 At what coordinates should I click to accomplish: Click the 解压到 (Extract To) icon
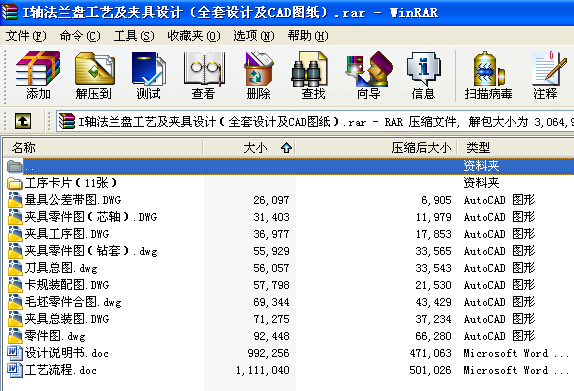click(x=95, y=68)
